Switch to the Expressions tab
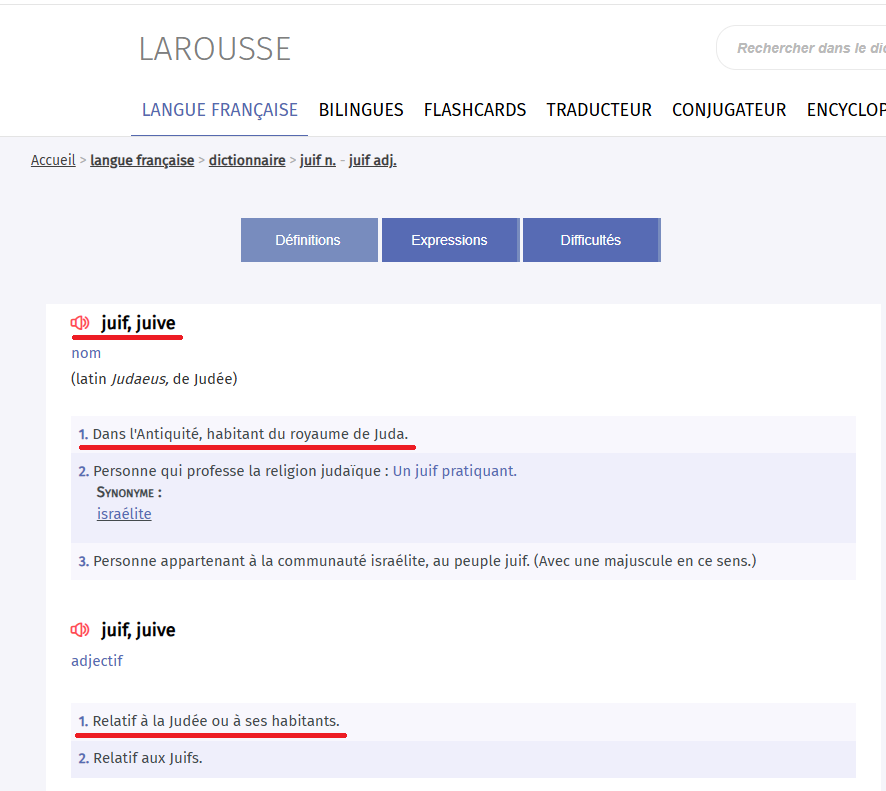The height and width of the screenshot is (791, 886). 449,240
